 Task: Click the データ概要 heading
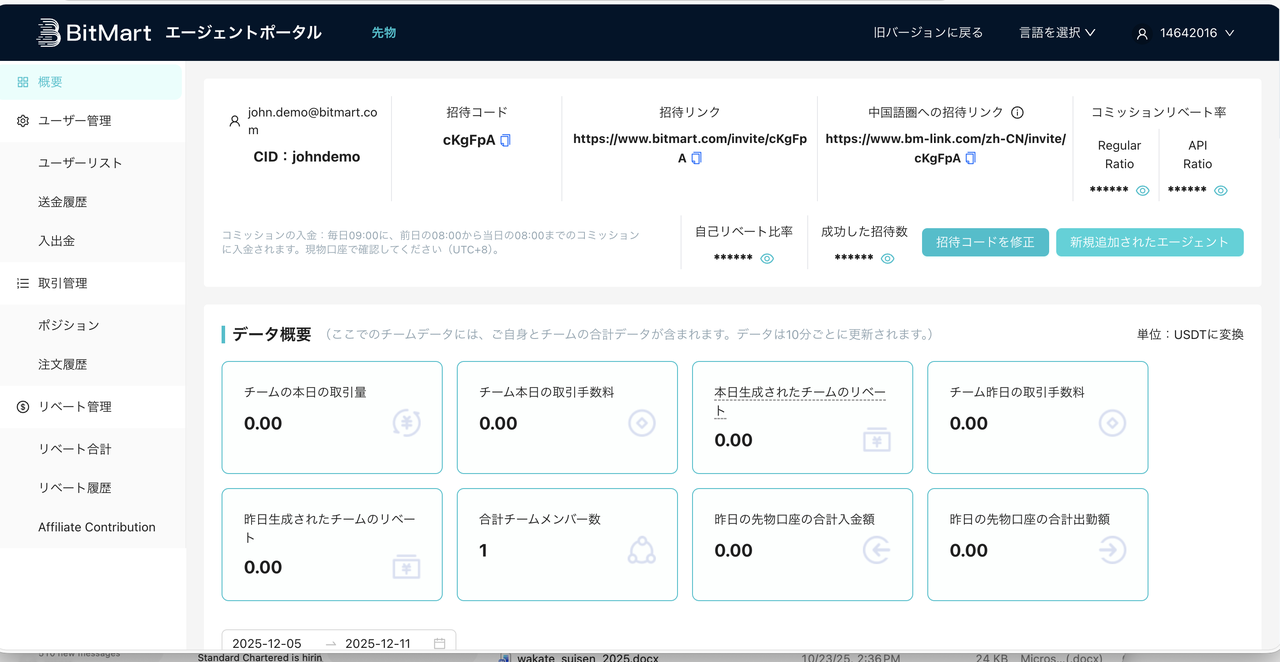(x=272, y=335)
